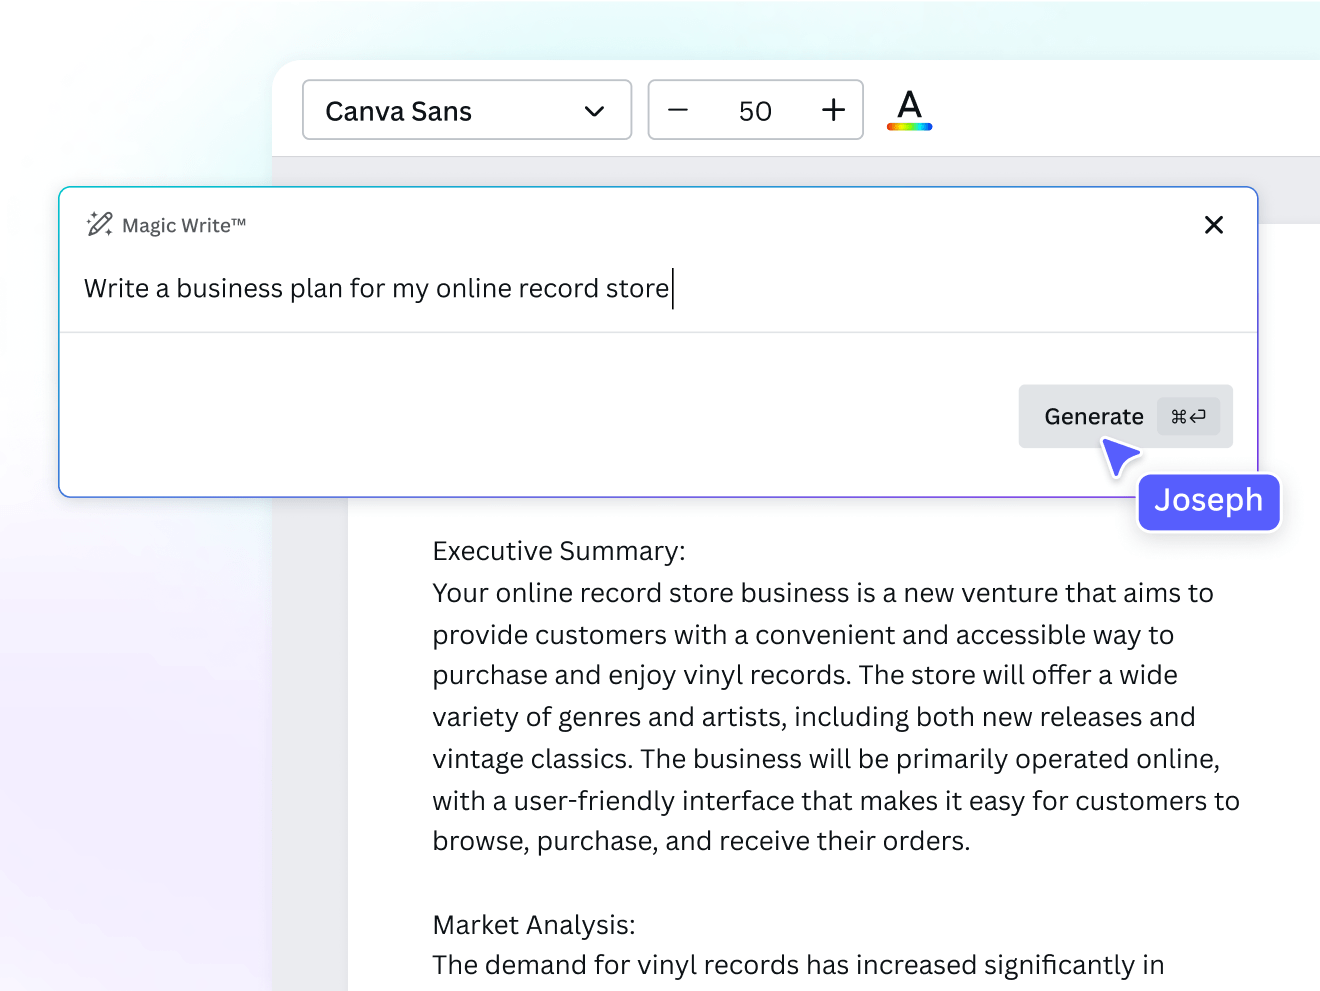Click the line starting "The demand for vinyl"

[x=798, y=965]
